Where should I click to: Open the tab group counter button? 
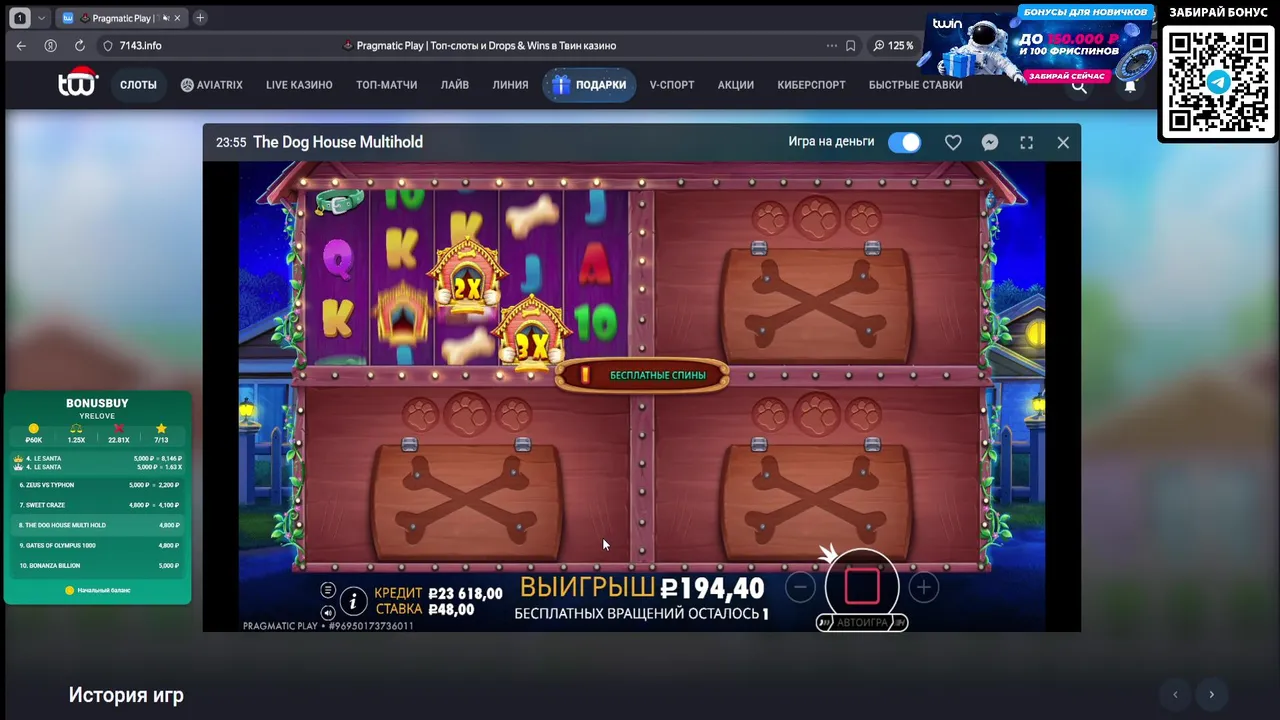pyautogui.click(x=20, y=18)
